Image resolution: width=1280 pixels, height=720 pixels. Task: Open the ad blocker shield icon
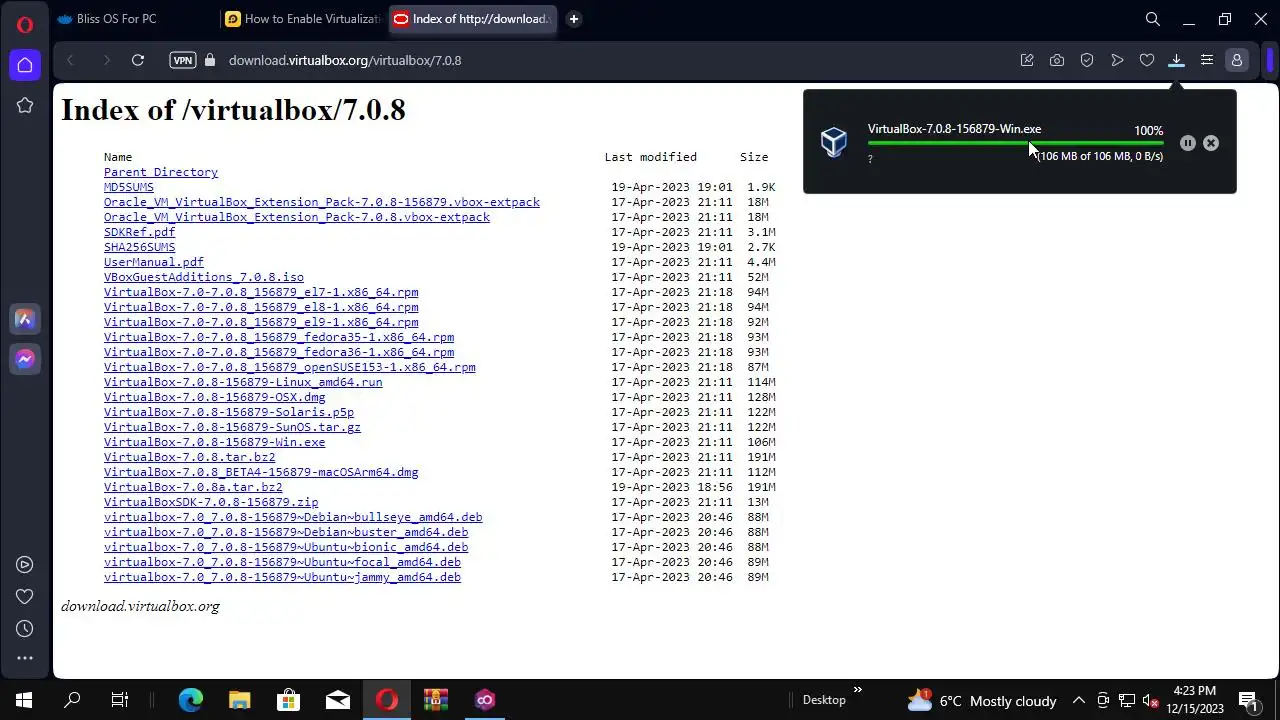click(1087, 60)
